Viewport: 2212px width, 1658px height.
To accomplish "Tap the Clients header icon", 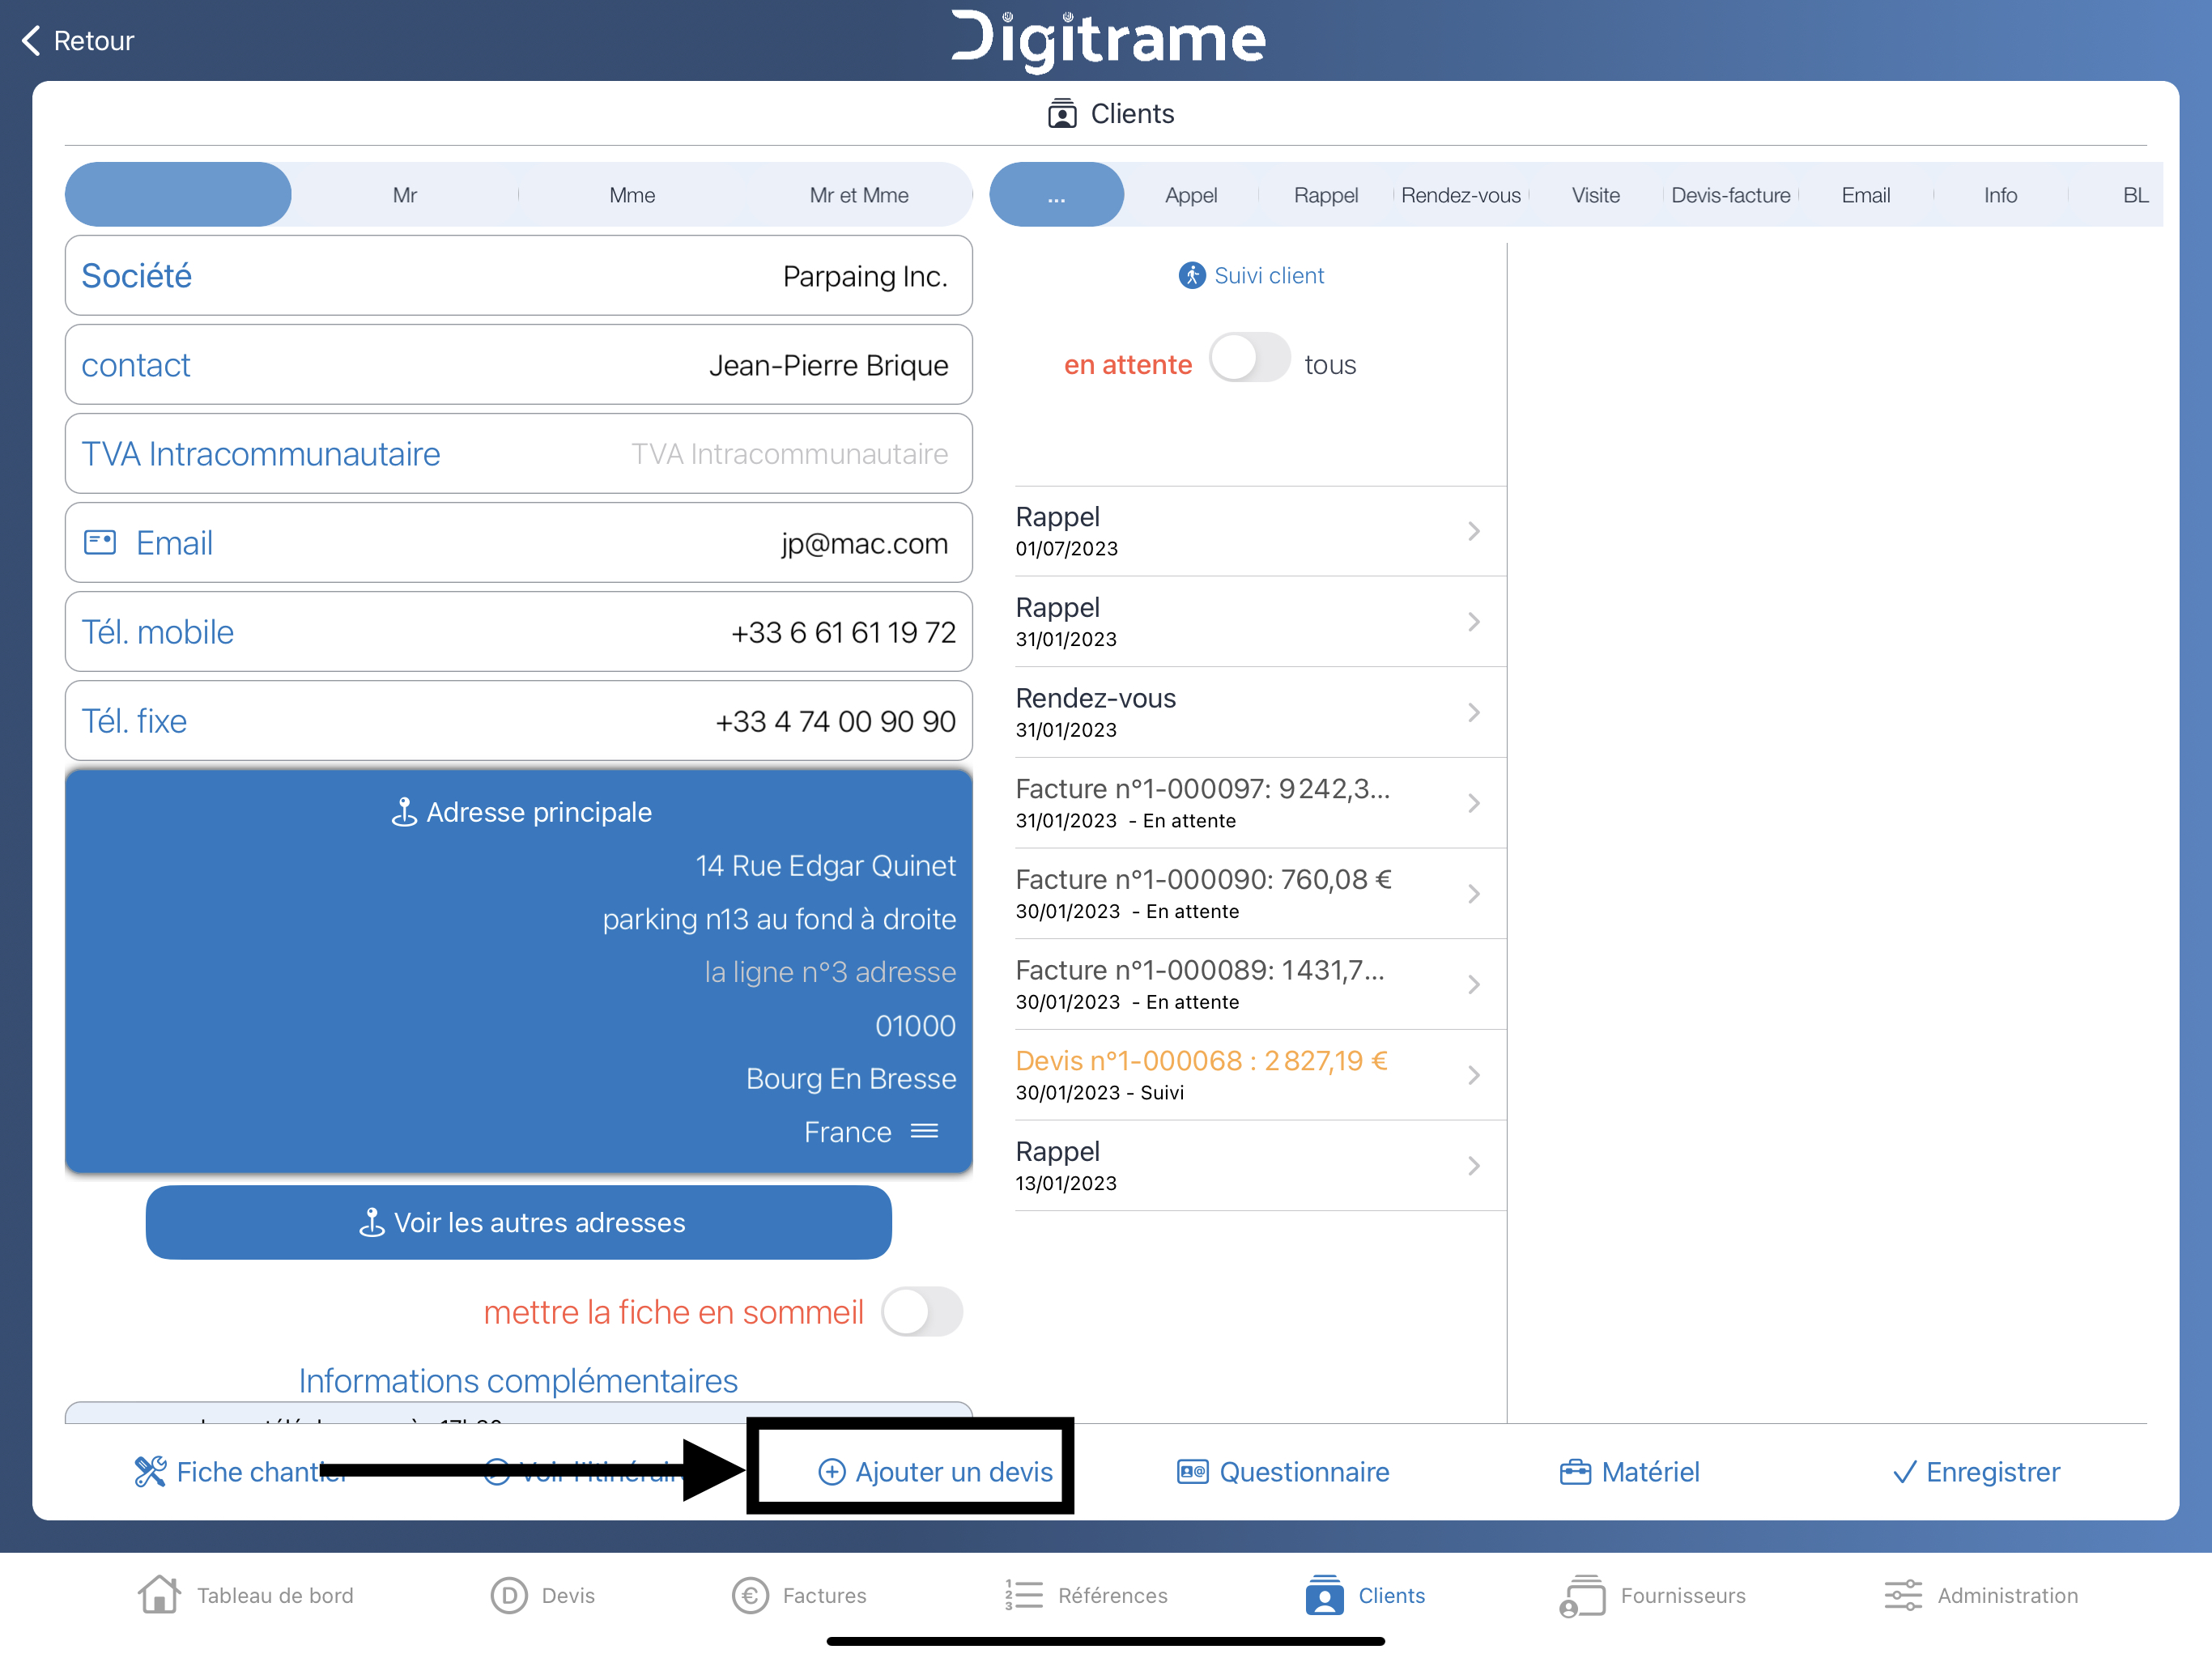I will click(x=1062, y=114).
